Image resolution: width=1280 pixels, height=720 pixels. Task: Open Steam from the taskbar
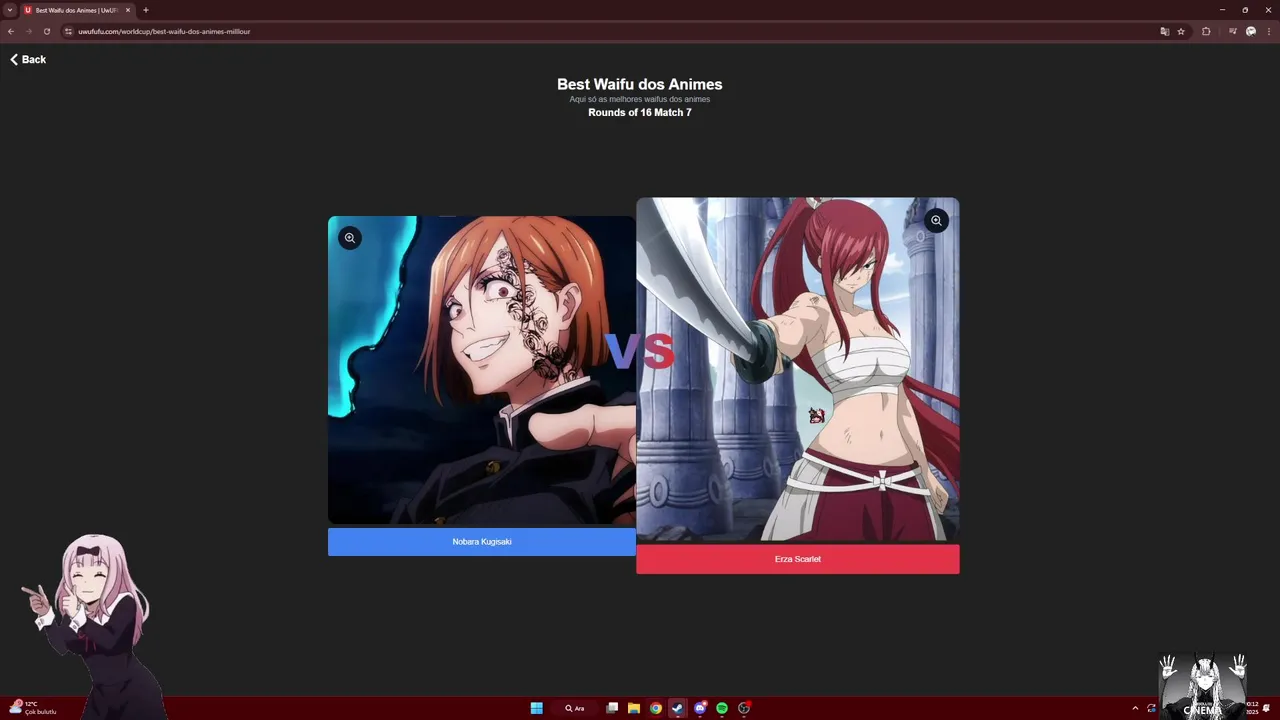click(x=678, y=708)
